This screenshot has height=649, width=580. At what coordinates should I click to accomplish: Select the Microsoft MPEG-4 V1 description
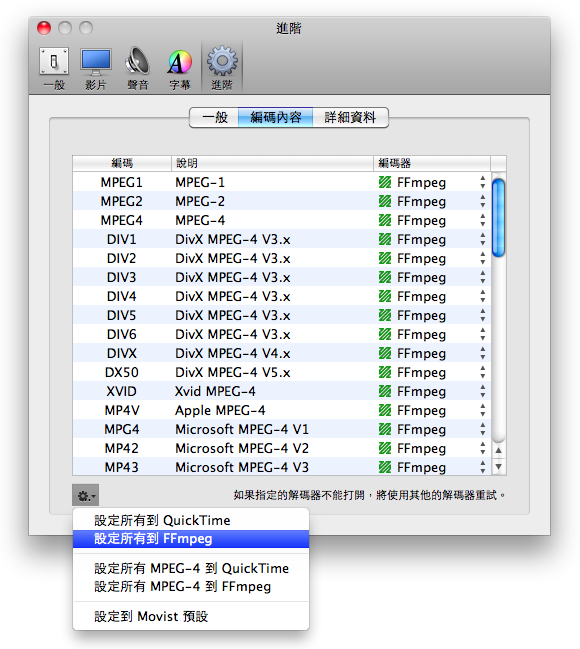242,429
